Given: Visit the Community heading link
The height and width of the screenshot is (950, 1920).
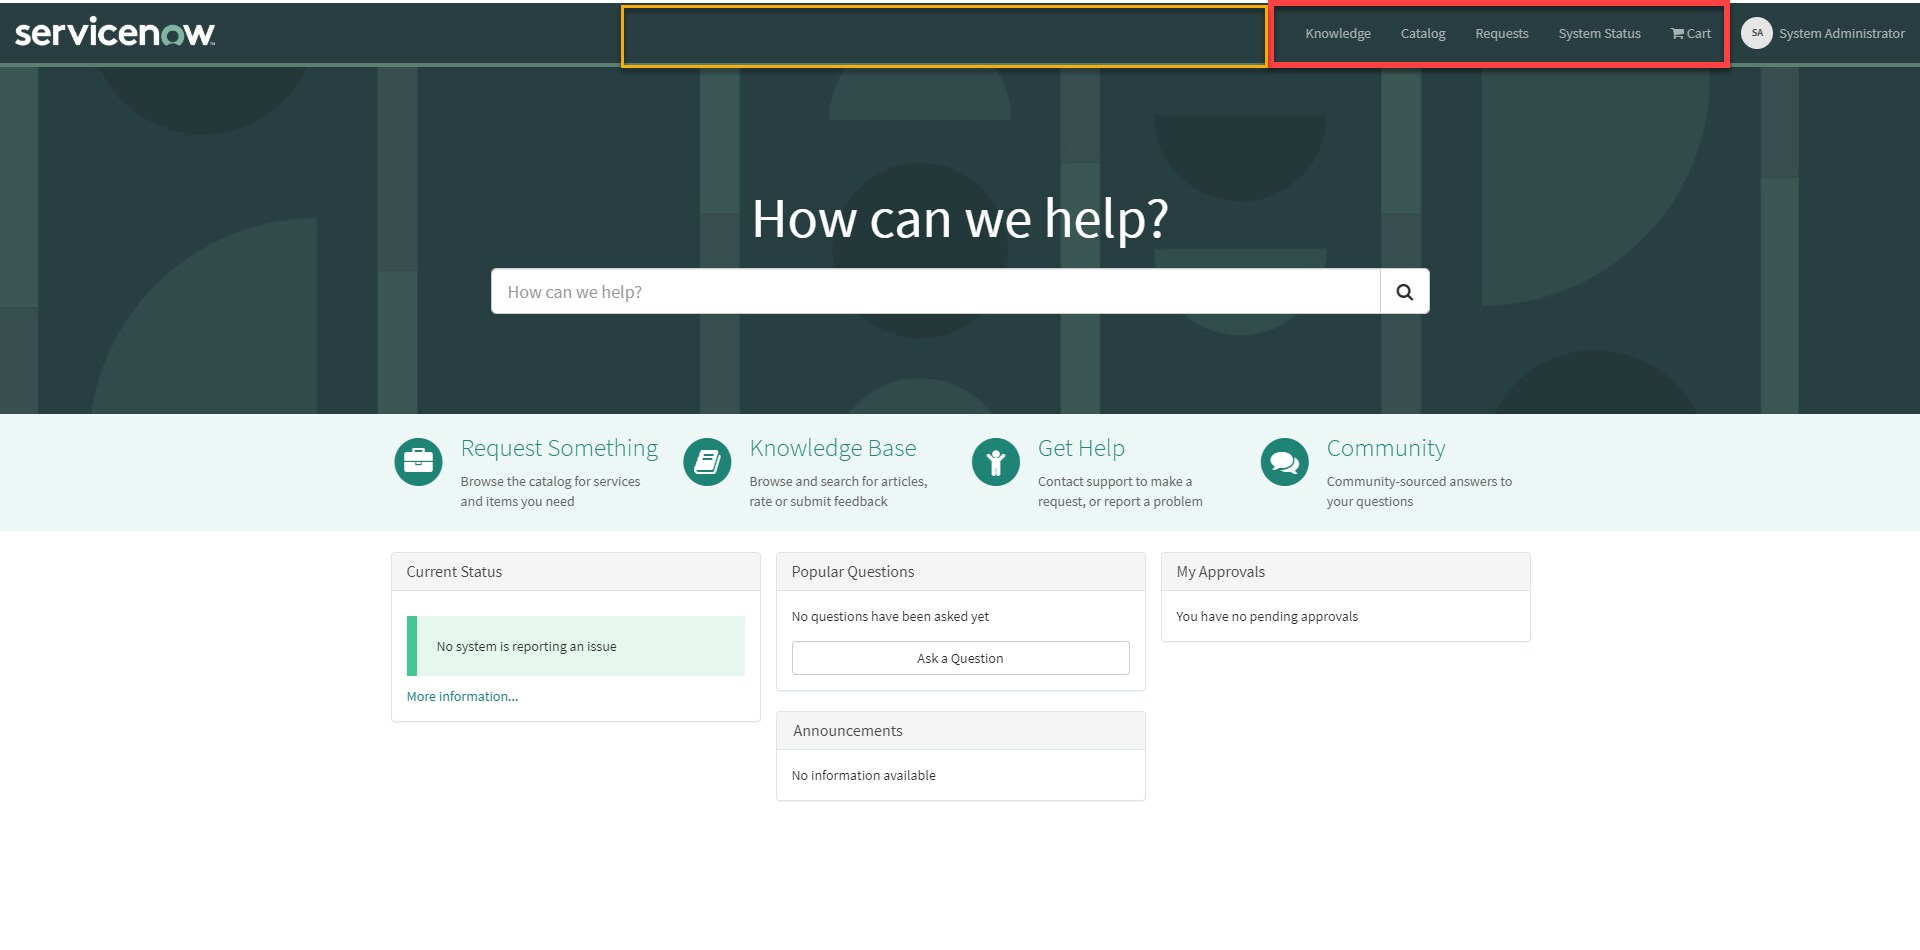Looking at the screenshot, I should coord(1386,448).
